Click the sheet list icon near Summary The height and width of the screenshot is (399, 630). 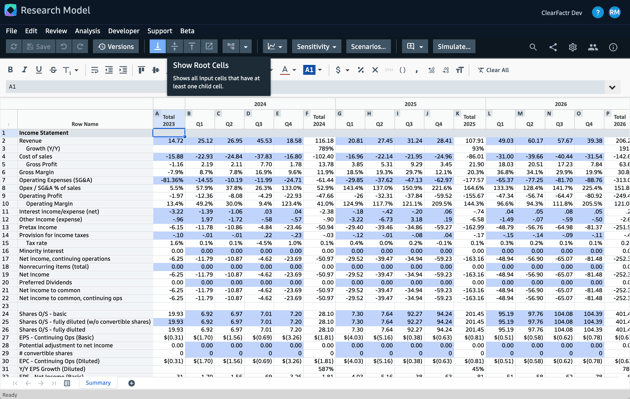tap(67, 383)
